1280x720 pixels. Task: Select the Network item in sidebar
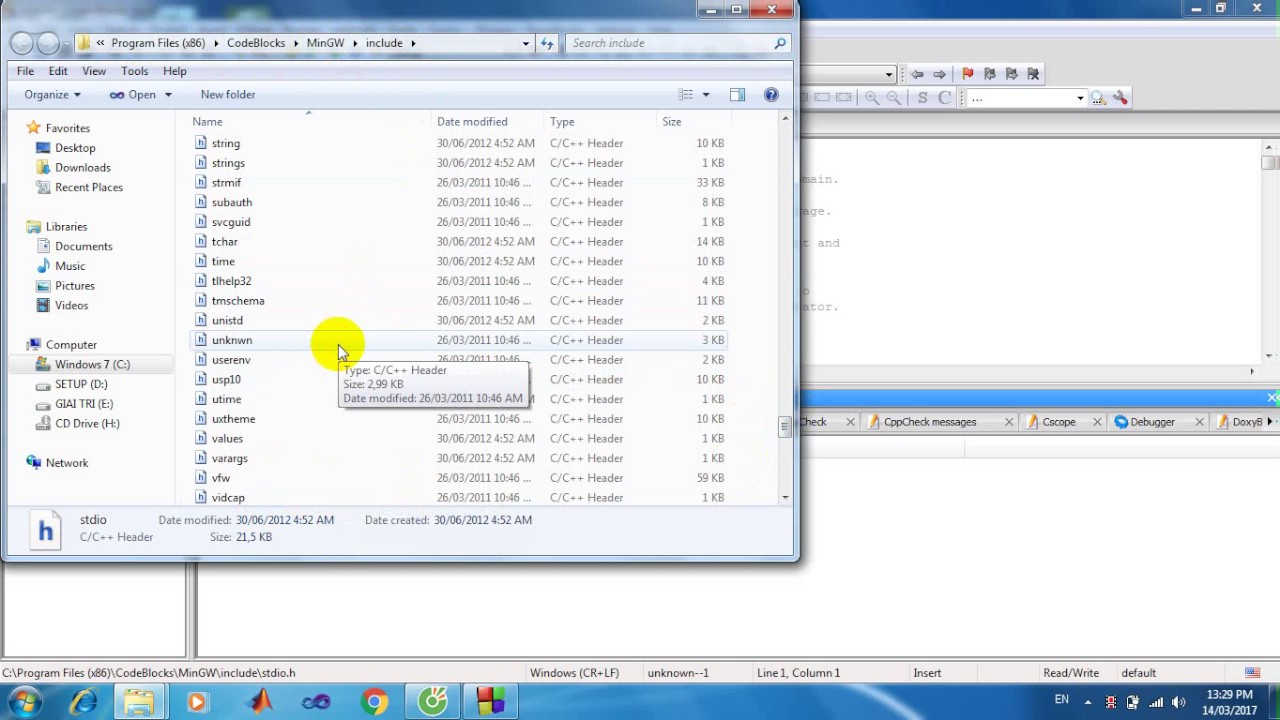coord(67,463)
